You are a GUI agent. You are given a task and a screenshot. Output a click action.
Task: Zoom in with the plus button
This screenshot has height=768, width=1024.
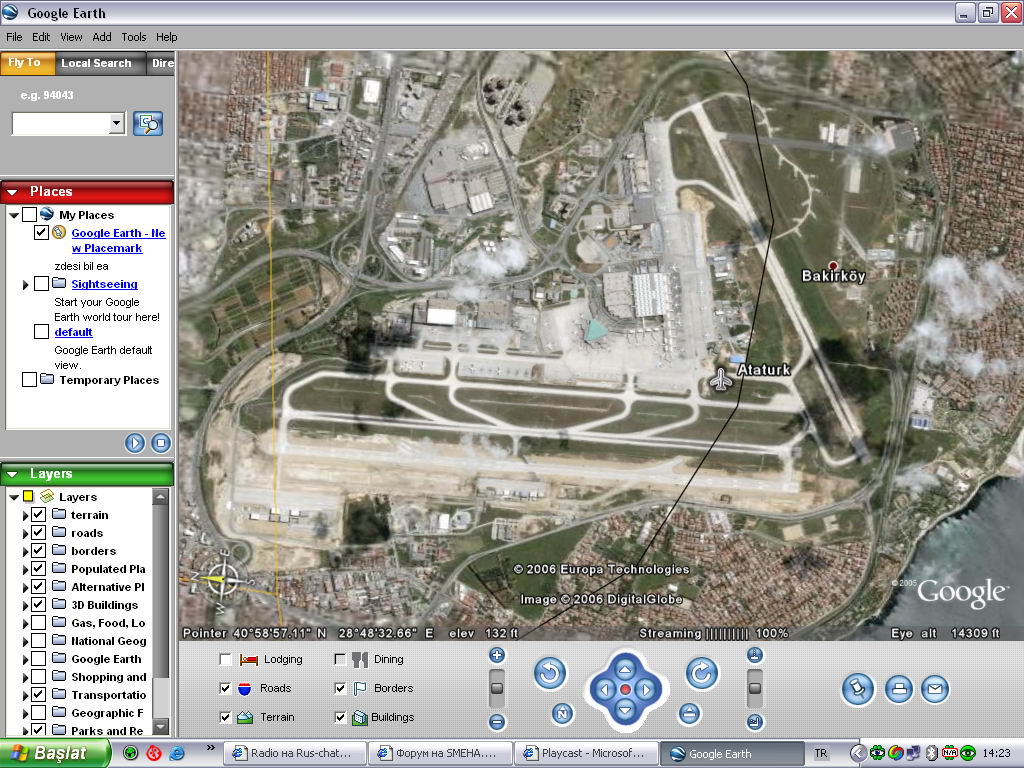click(497, 655)
